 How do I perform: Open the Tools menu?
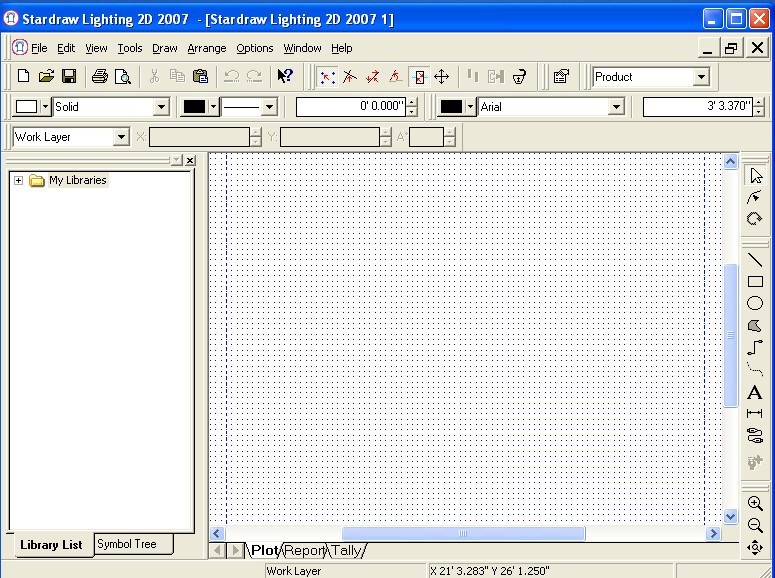point(129,48)
